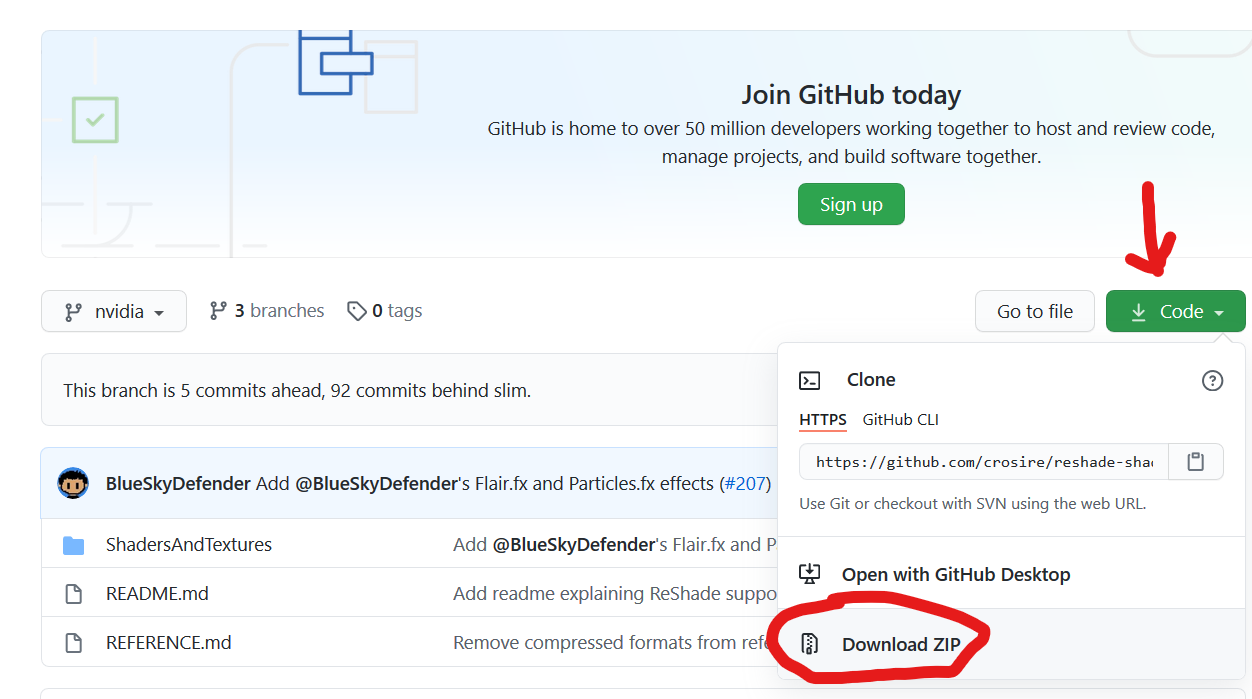Switch to the GitHub CLI tab

[x=901, y=420]
